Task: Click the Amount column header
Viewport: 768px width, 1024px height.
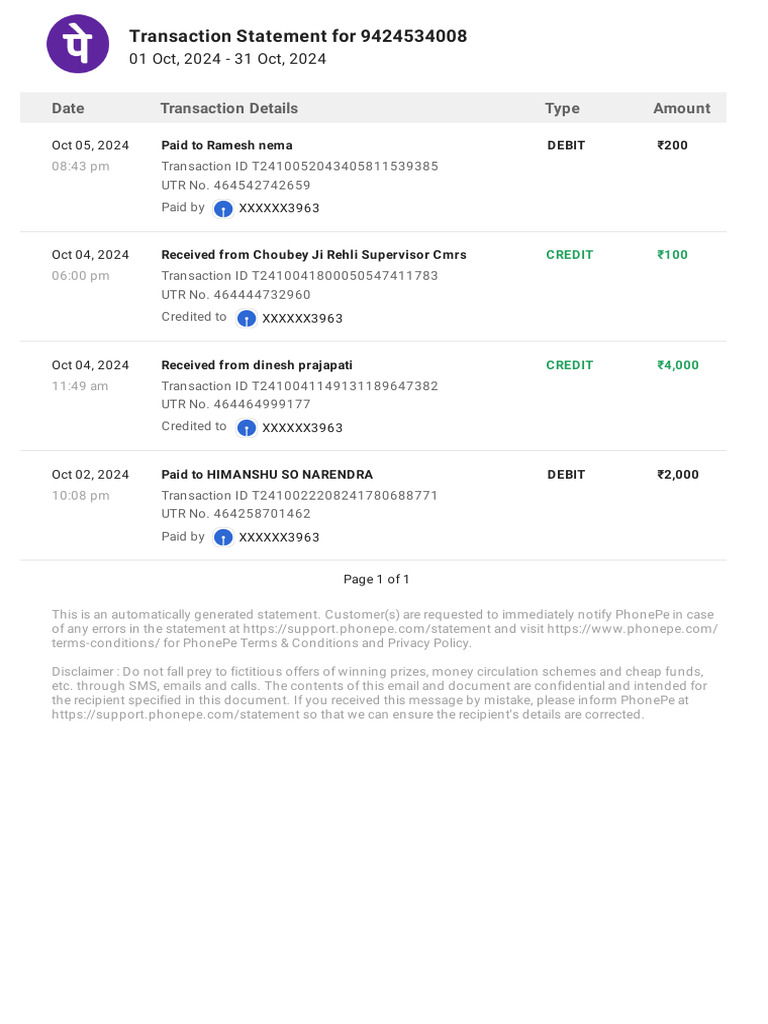Action: coord(681,108)
